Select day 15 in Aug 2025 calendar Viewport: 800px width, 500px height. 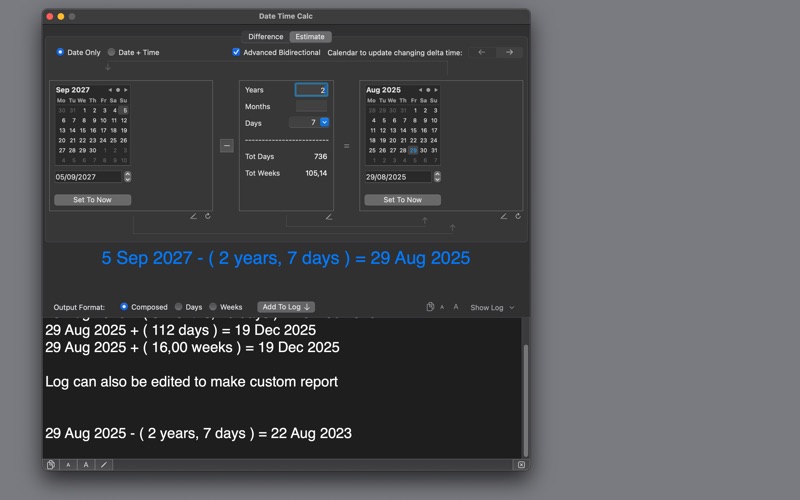(413, 130)
